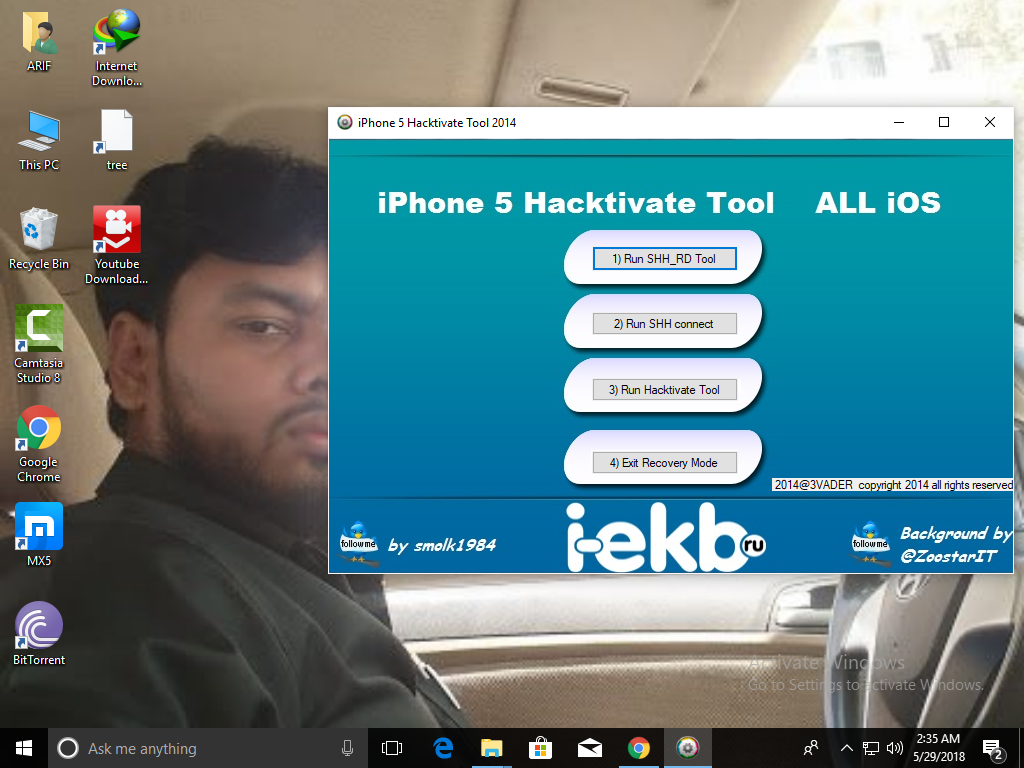1024x768 pixels.
Task: Maximize the iPhone 5 Hacktivate Tool window
Action: 944,122
